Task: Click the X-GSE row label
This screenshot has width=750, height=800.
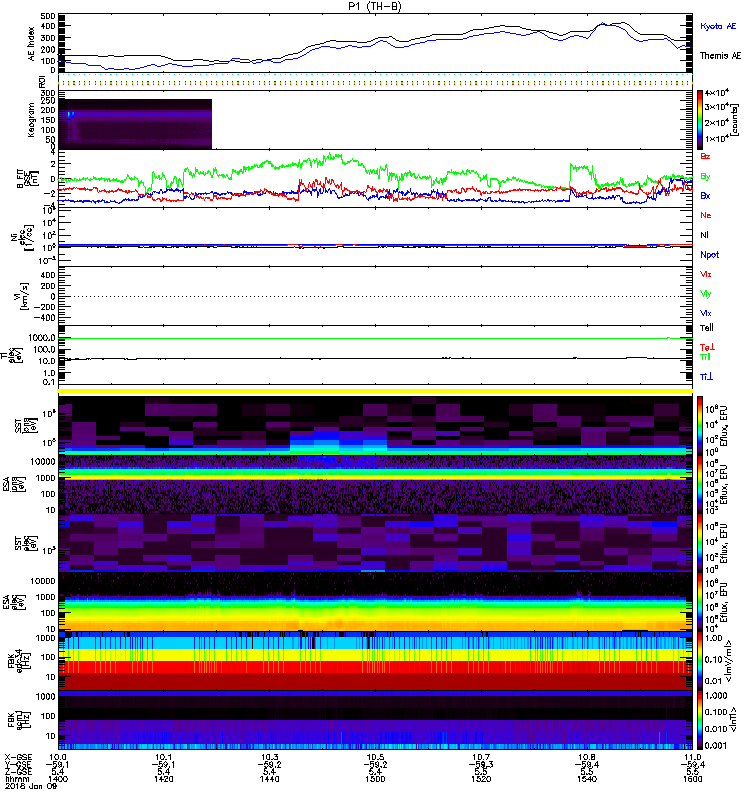Action: [x=17, y=757]
